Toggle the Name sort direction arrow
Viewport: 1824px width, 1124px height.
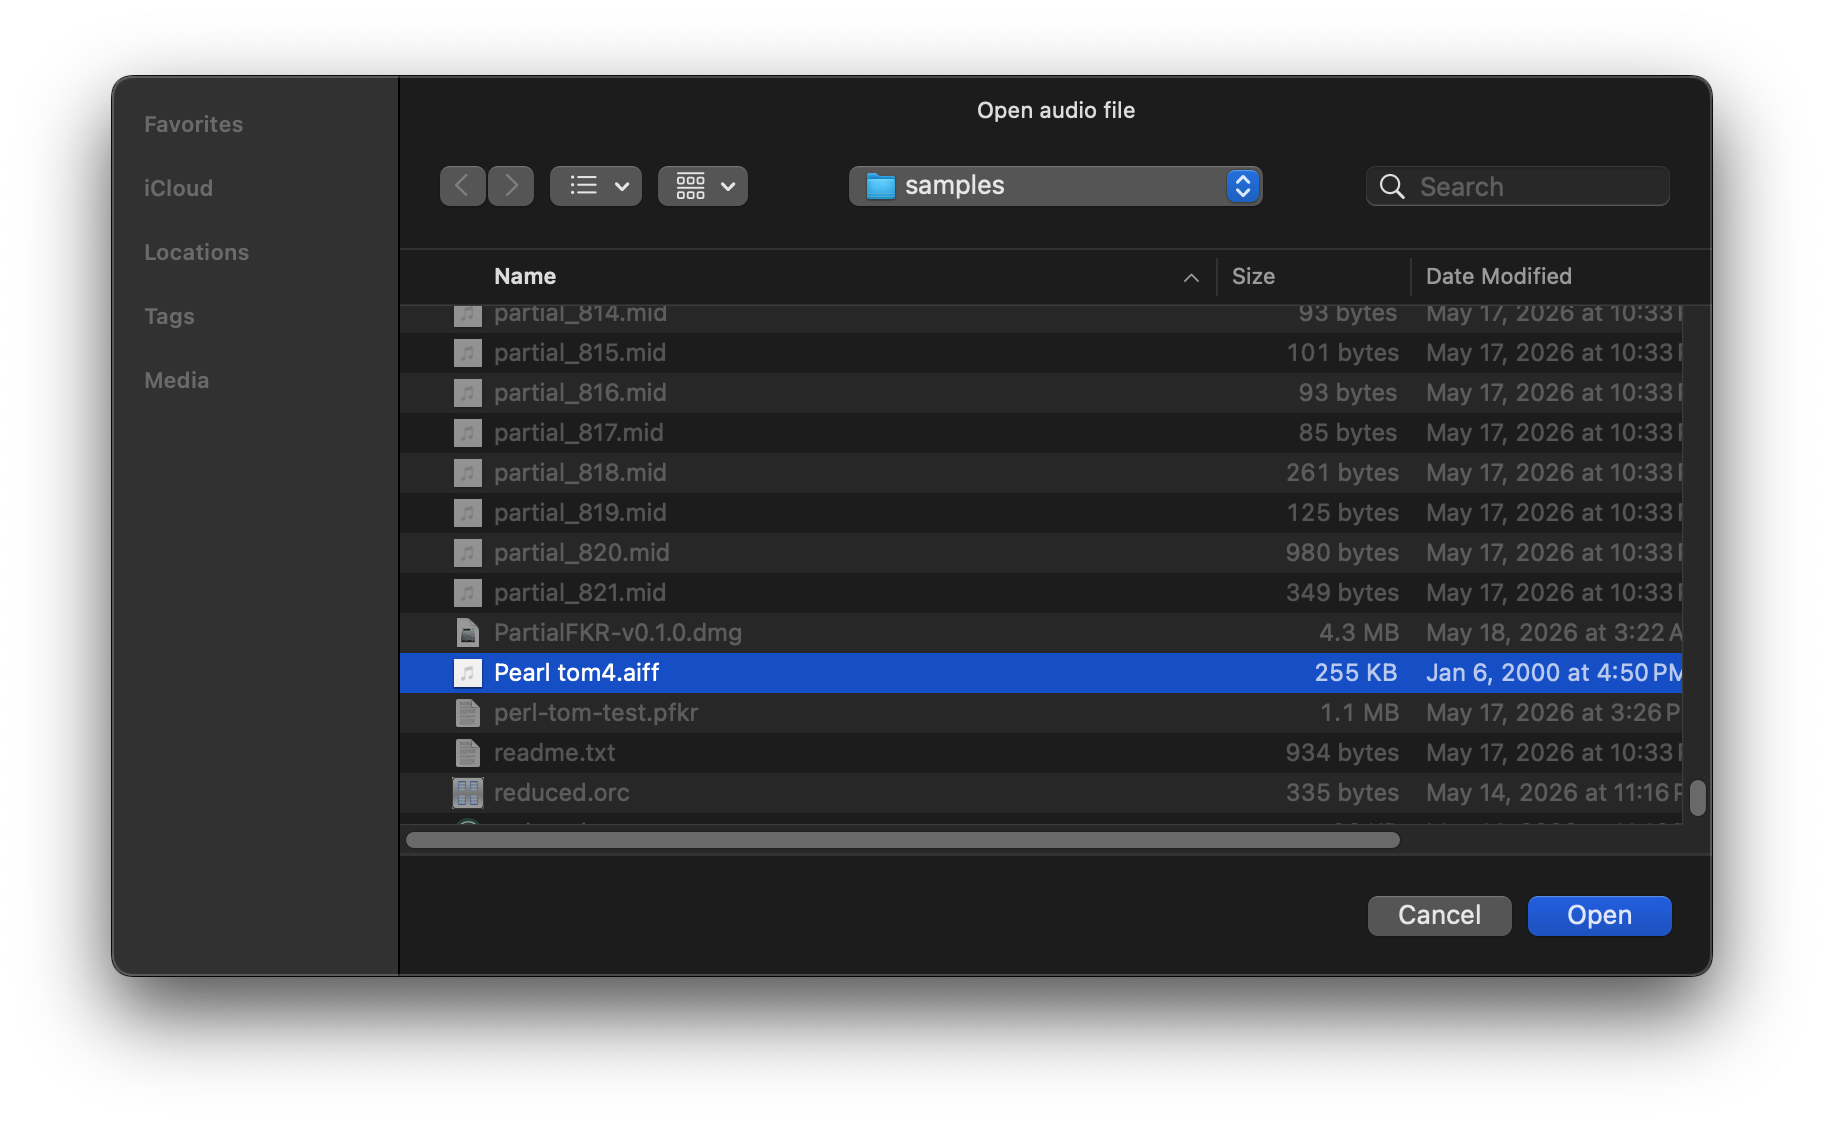(1191, 277)
